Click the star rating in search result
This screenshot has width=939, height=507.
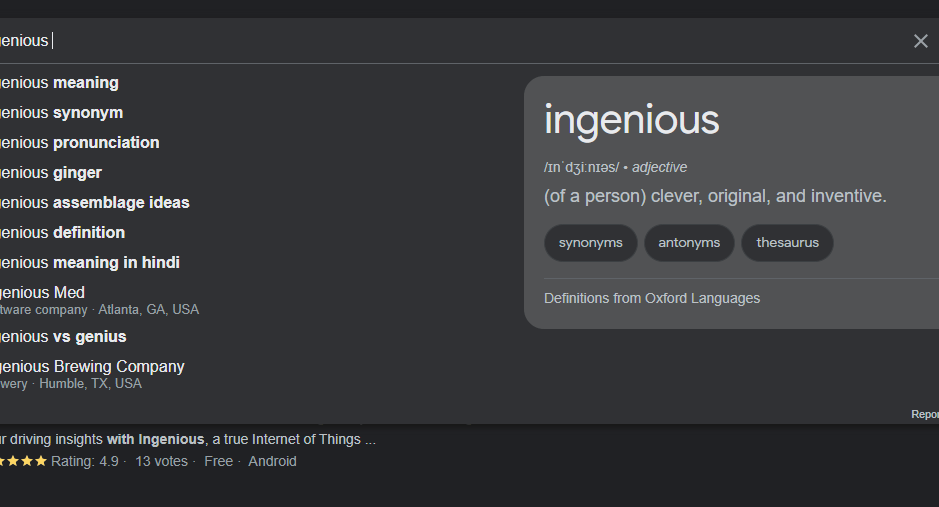coord(24,461)
